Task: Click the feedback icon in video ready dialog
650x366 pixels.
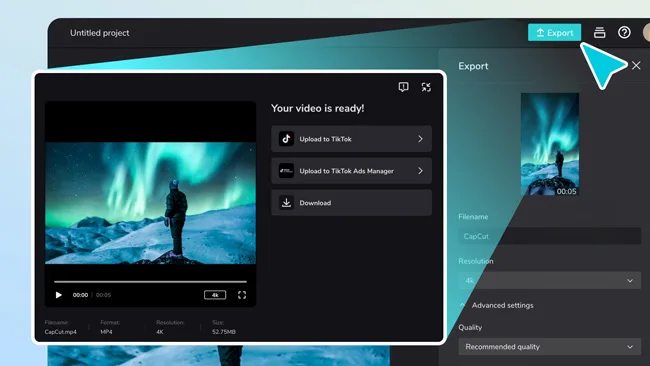Action: pos(403,87)
